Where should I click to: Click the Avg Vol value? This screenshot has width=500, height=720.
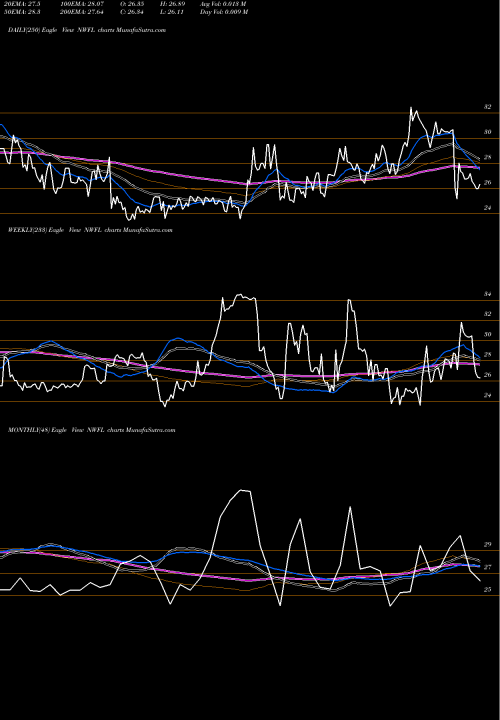224,4
